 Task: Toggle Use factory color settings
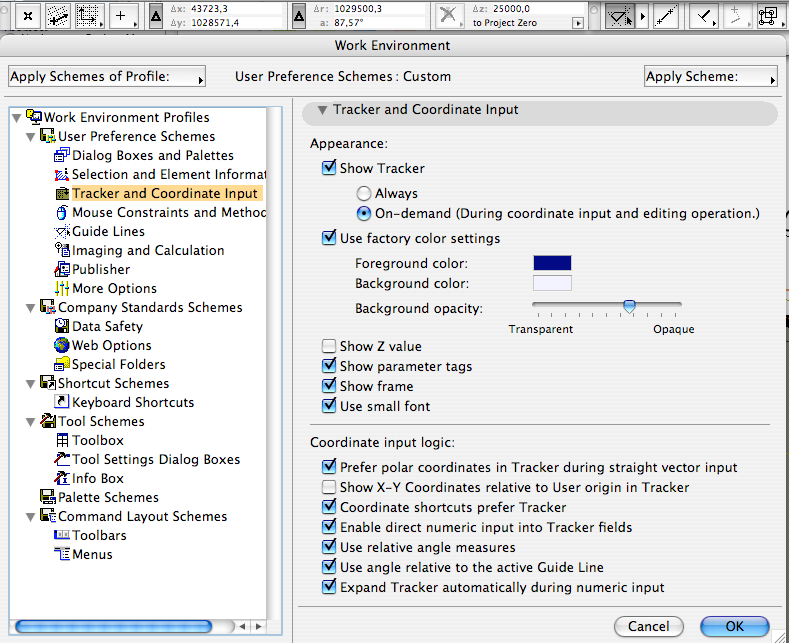tap(329, 237)
